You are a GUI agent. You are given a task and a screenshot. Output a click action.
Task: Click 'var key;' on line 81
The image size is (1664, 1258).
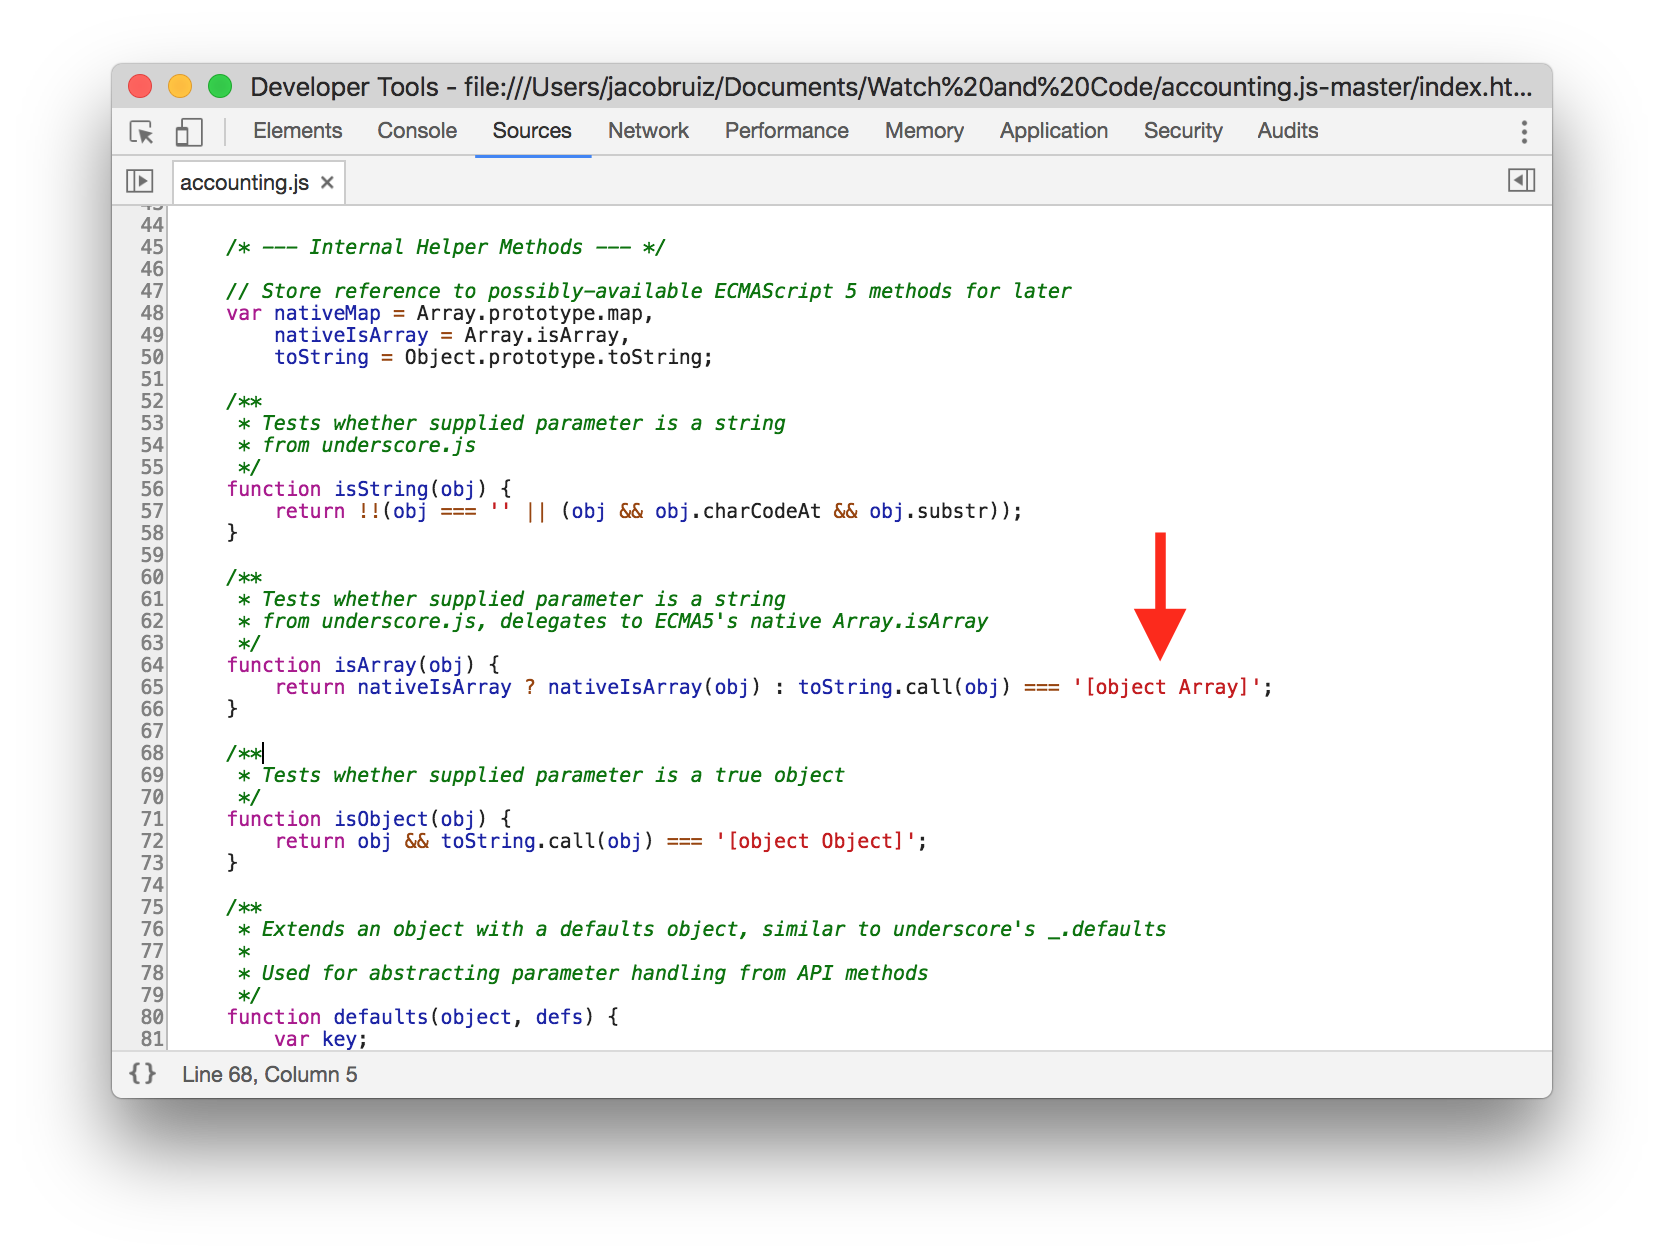321,1039
